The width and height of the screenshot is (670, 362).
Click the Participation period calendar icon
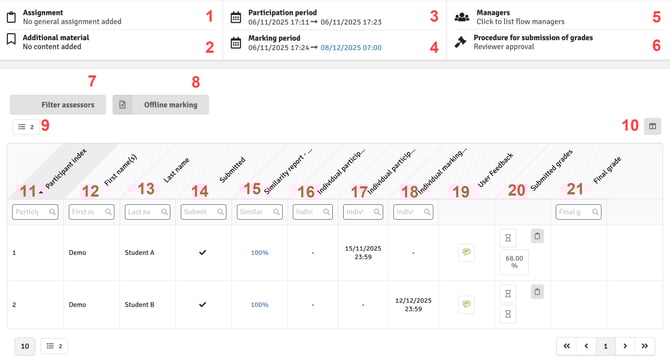[236, 18]
